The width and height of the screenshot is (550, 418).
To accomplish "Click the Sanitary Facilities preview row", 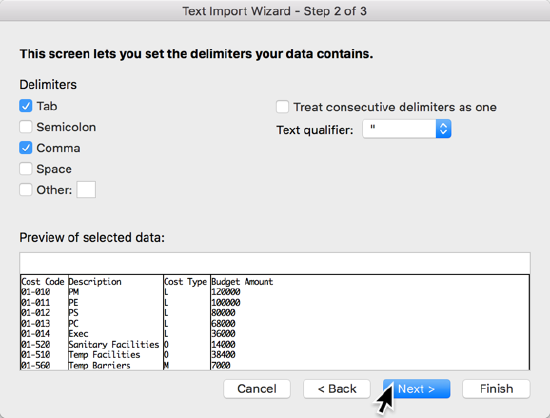I will coord(275,344).
